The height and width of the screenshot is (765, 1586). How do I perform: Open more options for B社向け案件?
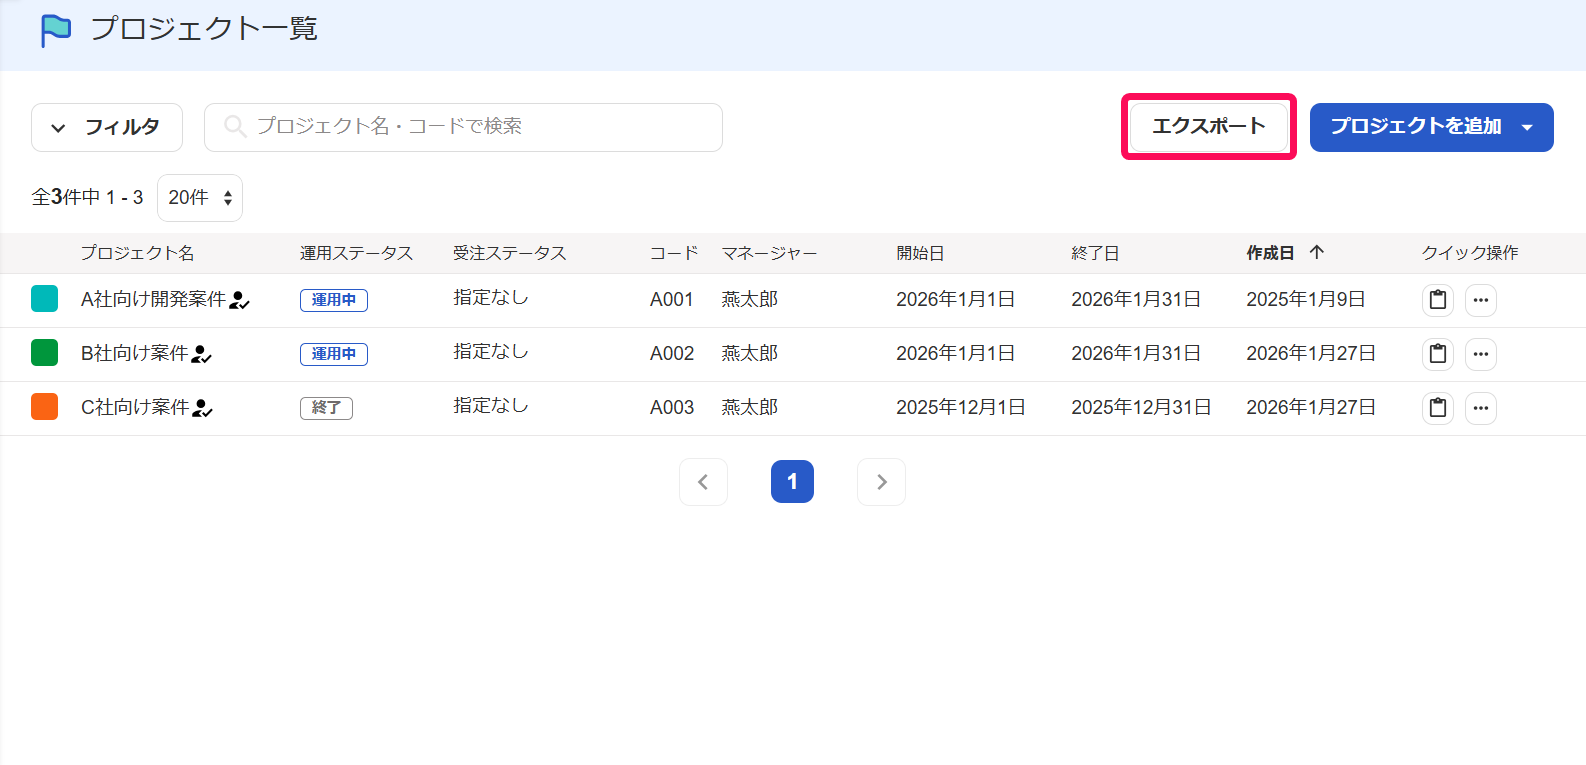click(x=1481, y=354)
